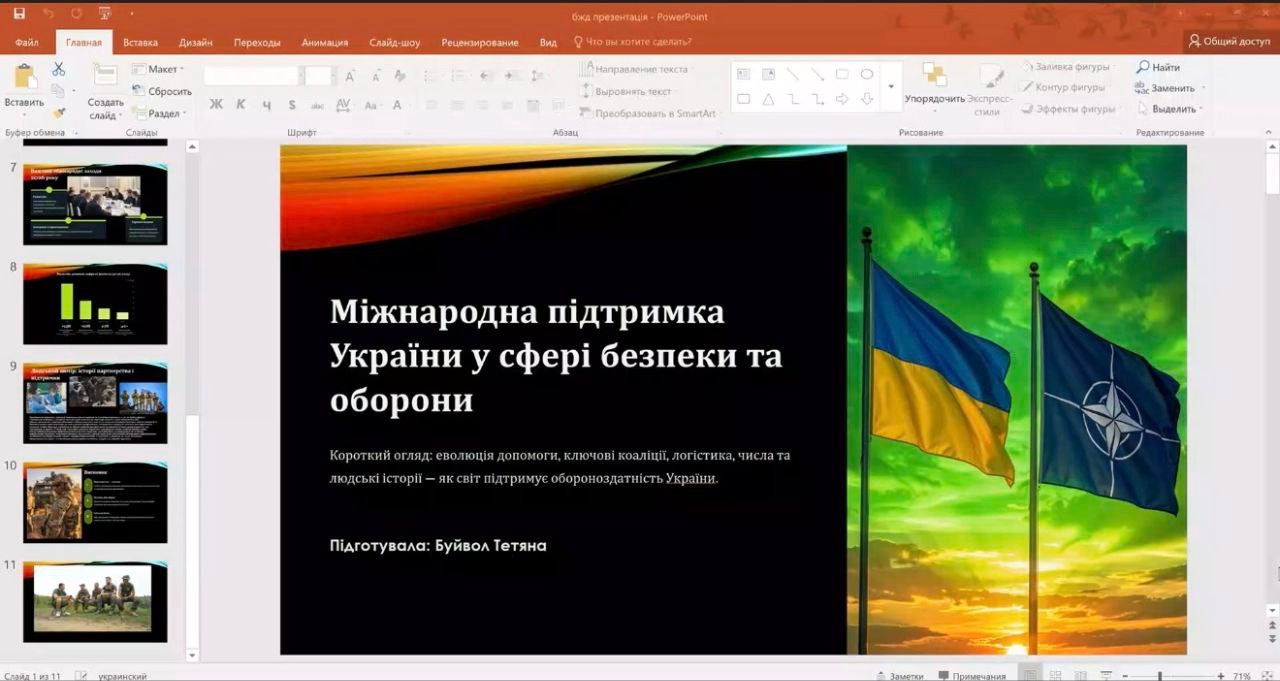Click Создать слайд new slide button
Viewport: 1280px width, 681px height.
(105, 91)
